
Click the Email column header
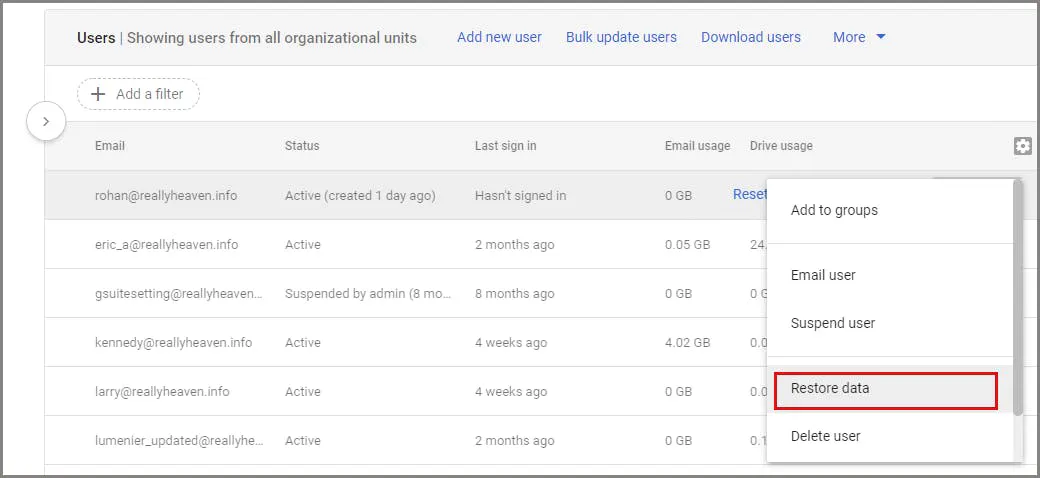110,146
